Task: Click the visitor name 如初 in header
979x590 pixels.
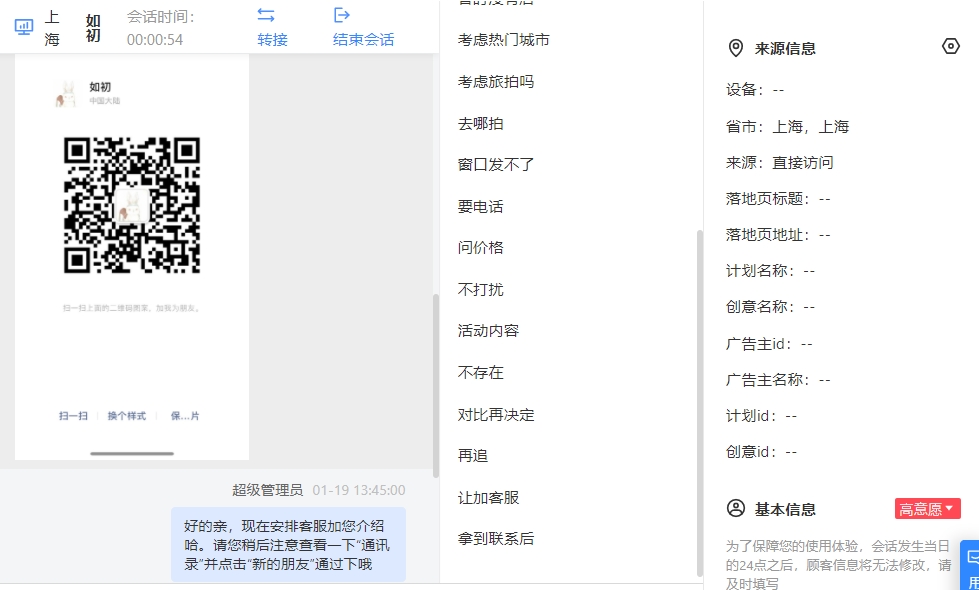Action: 93,29
